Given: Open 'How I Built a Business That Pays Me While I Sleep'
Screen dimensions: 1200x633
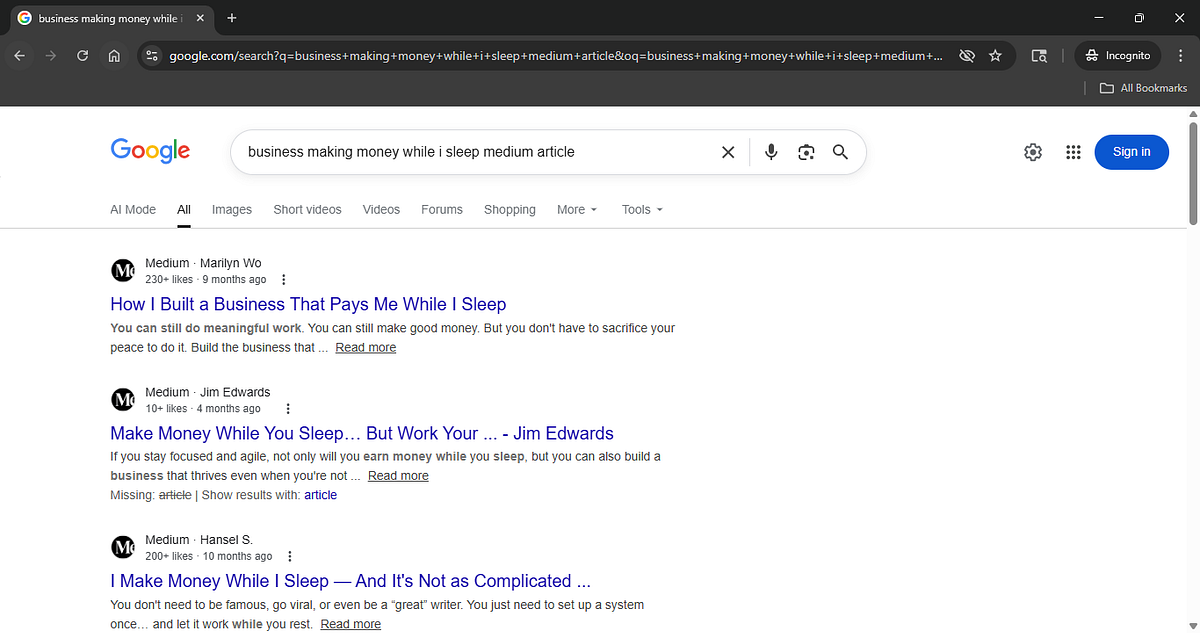Looking at the screenshot, I should point(308,304).
